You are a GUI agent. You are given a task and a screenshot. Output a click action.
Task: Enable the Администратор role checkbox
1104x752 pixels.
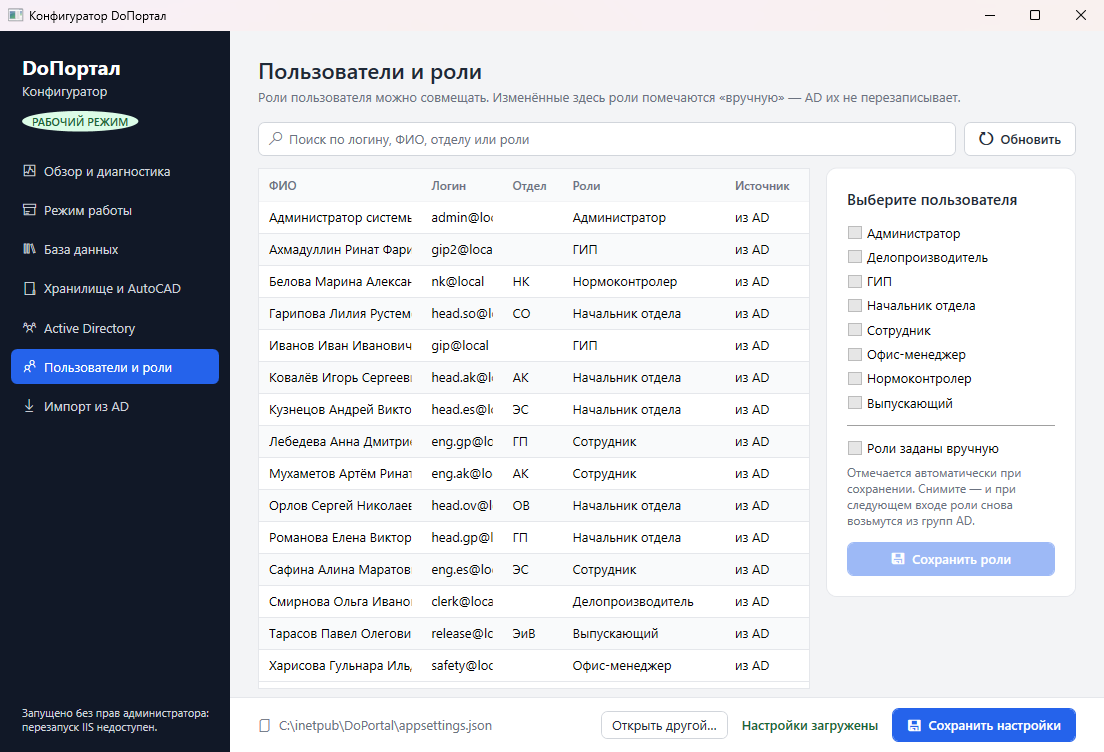855,232
